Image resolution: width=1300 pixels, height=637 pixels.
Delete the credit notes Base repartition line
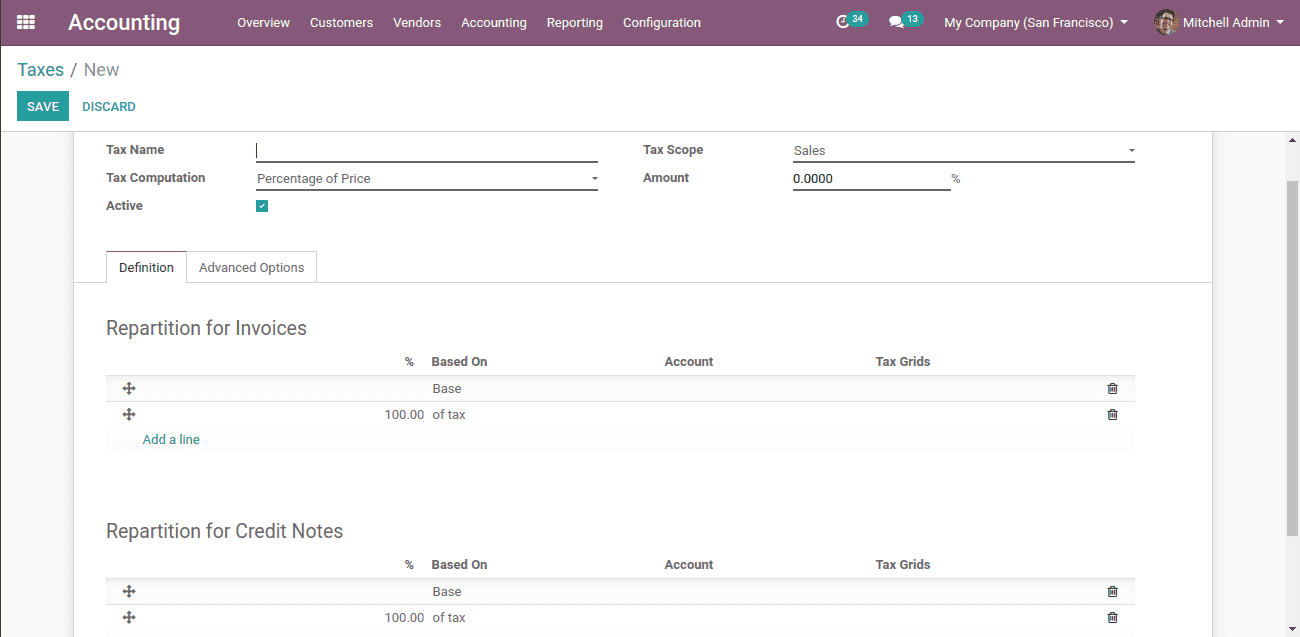[x=1112, y=592]
